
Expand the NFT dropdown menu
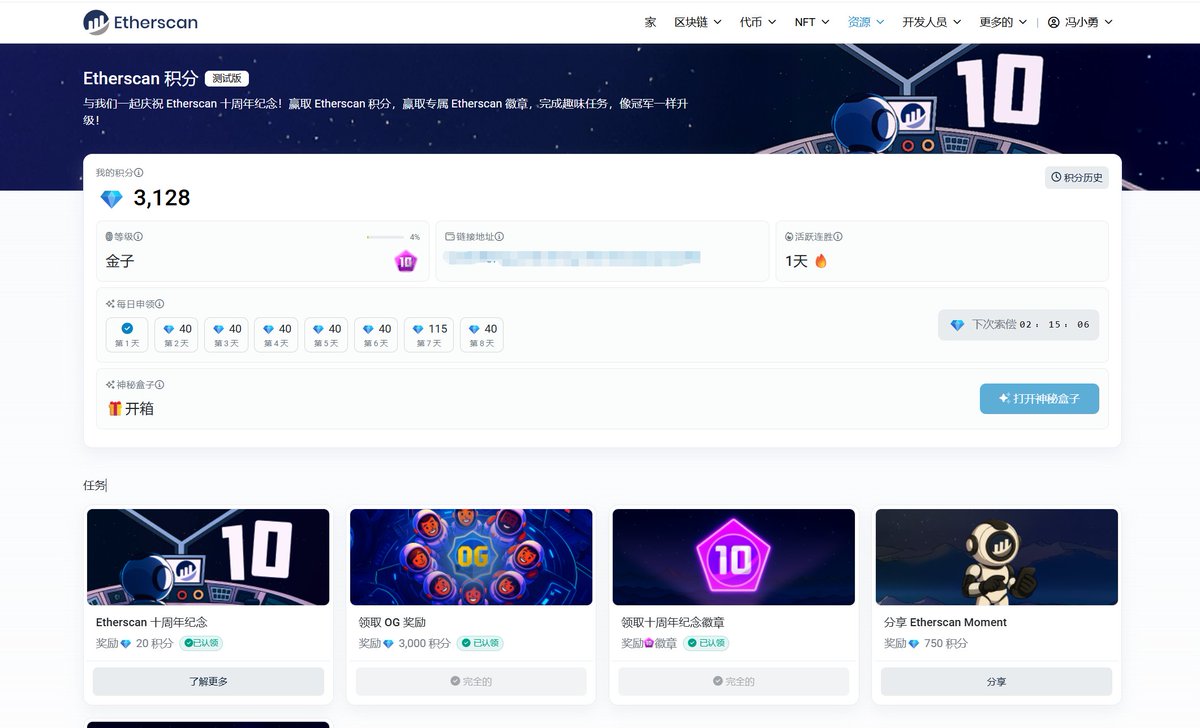(x=811, y=22)
